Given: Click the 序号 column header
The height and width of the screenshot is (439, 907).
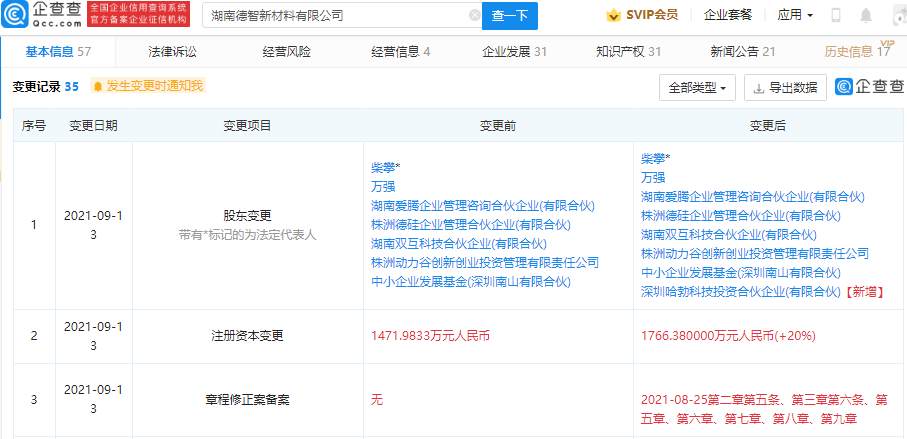Looking at the screenshot, I should pos(34,126).
